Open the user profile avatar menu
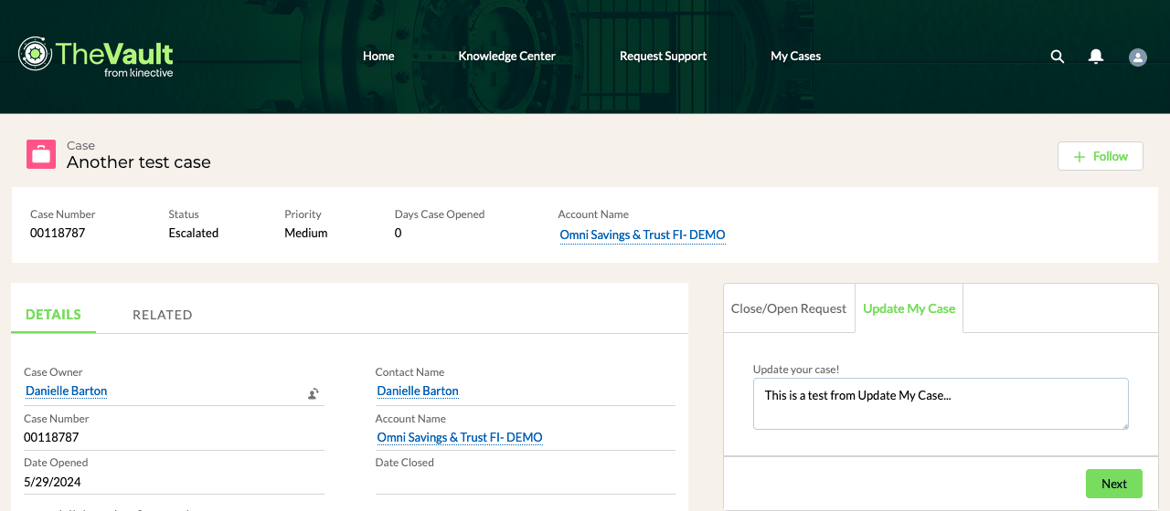The image size is (1170, 511). pyautogui.click(x=1138, y=57)
